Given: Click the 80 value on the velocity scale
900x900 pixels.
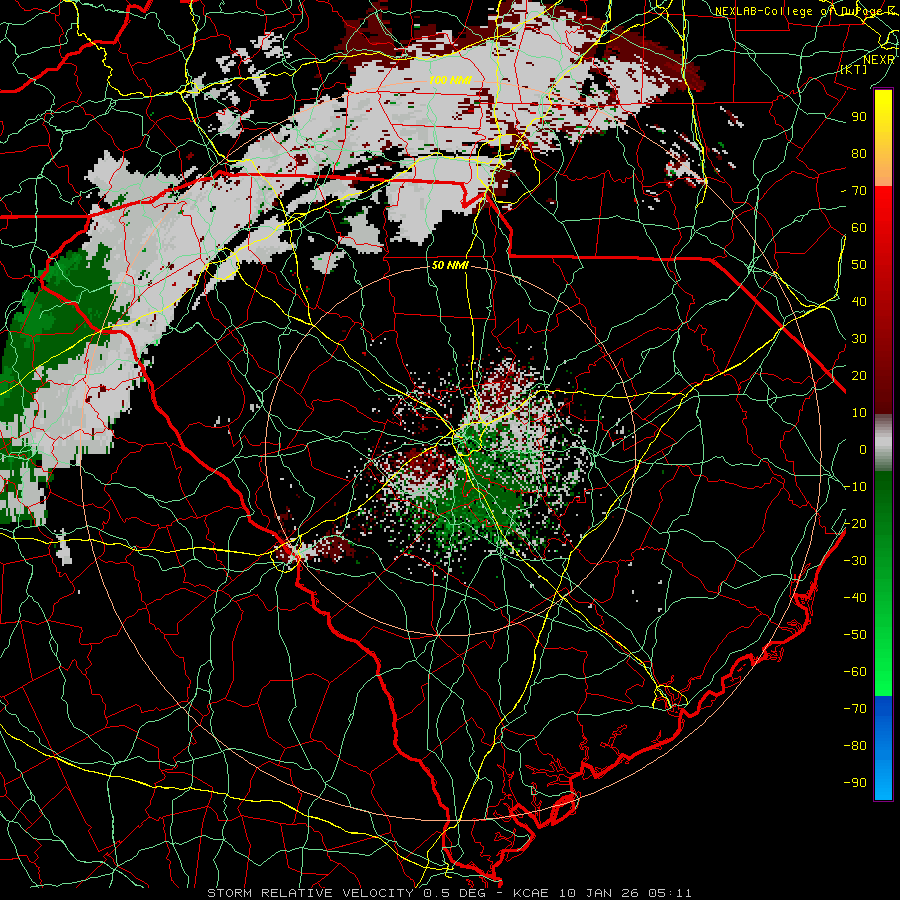Looking at the screenshot, I should coord(859,153).
